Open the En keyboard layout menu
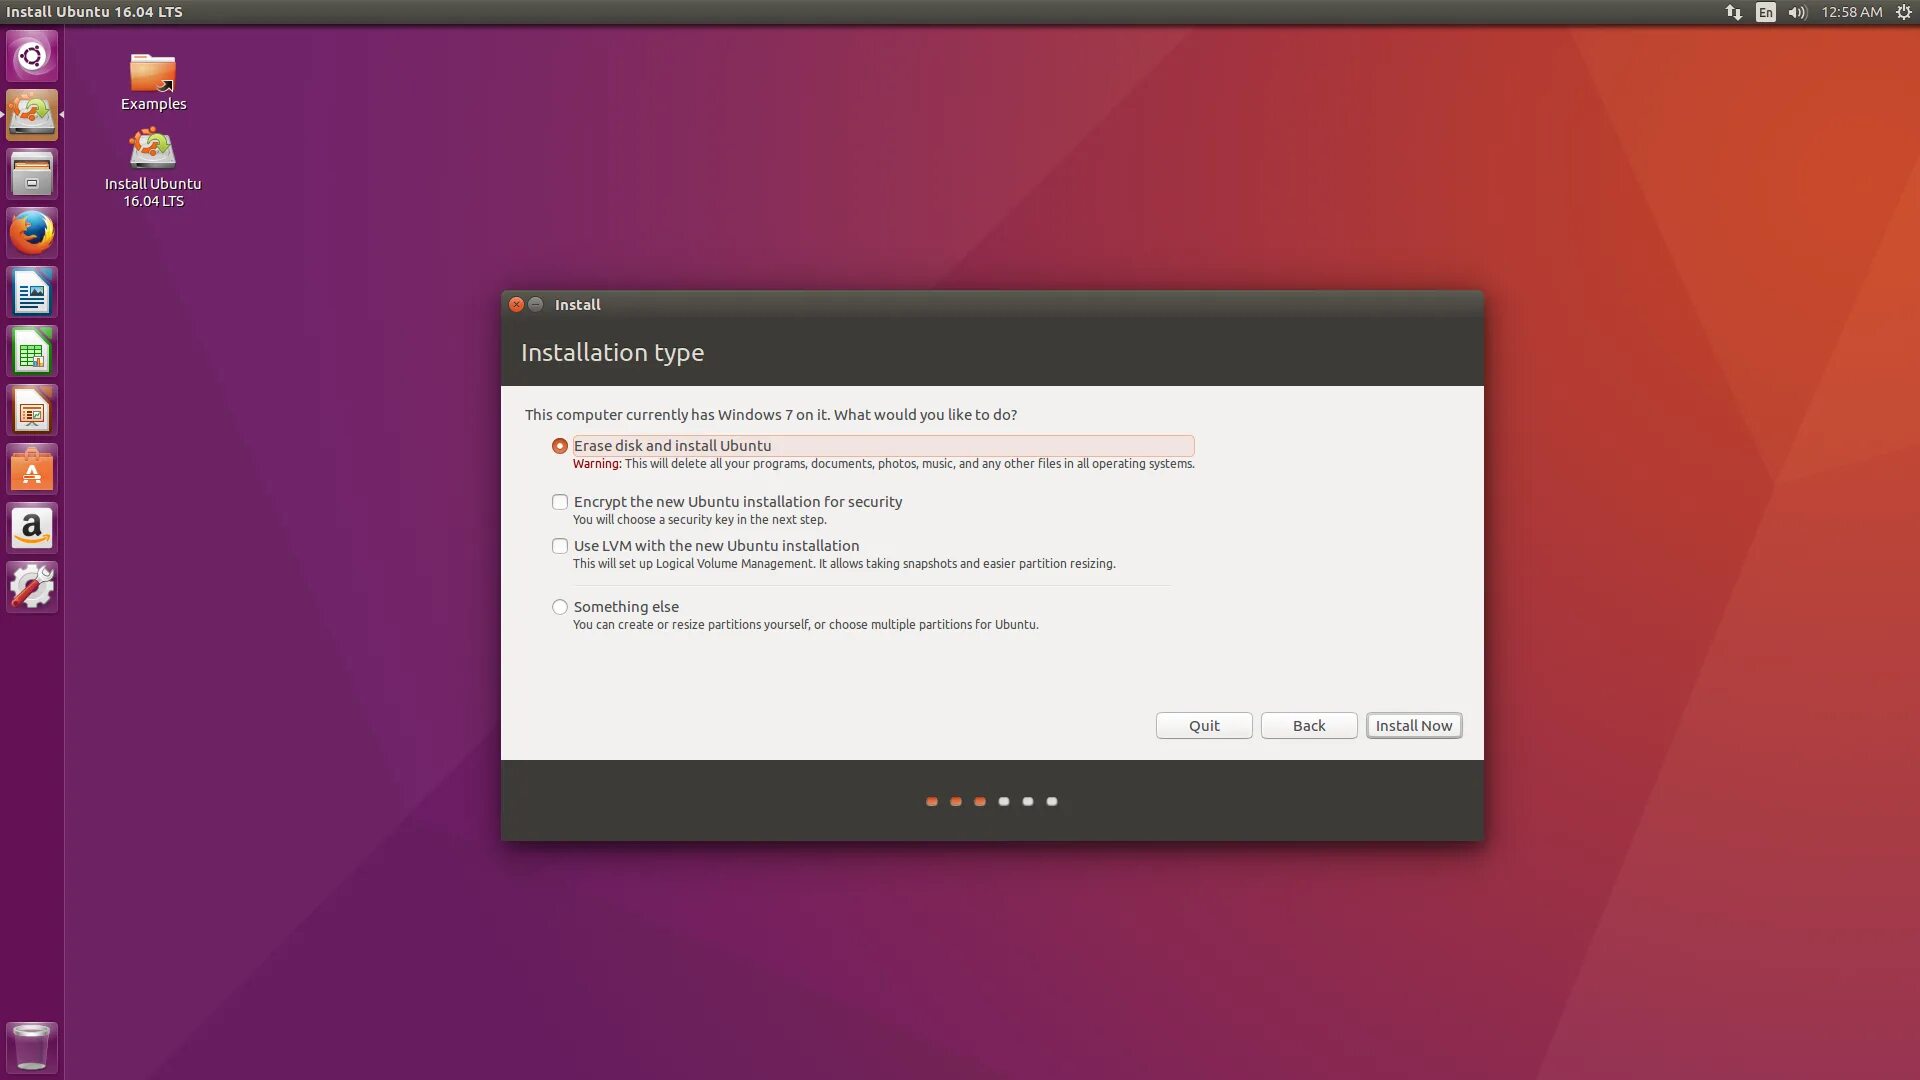The image size is (1920, 1080). pos(1765,12)
